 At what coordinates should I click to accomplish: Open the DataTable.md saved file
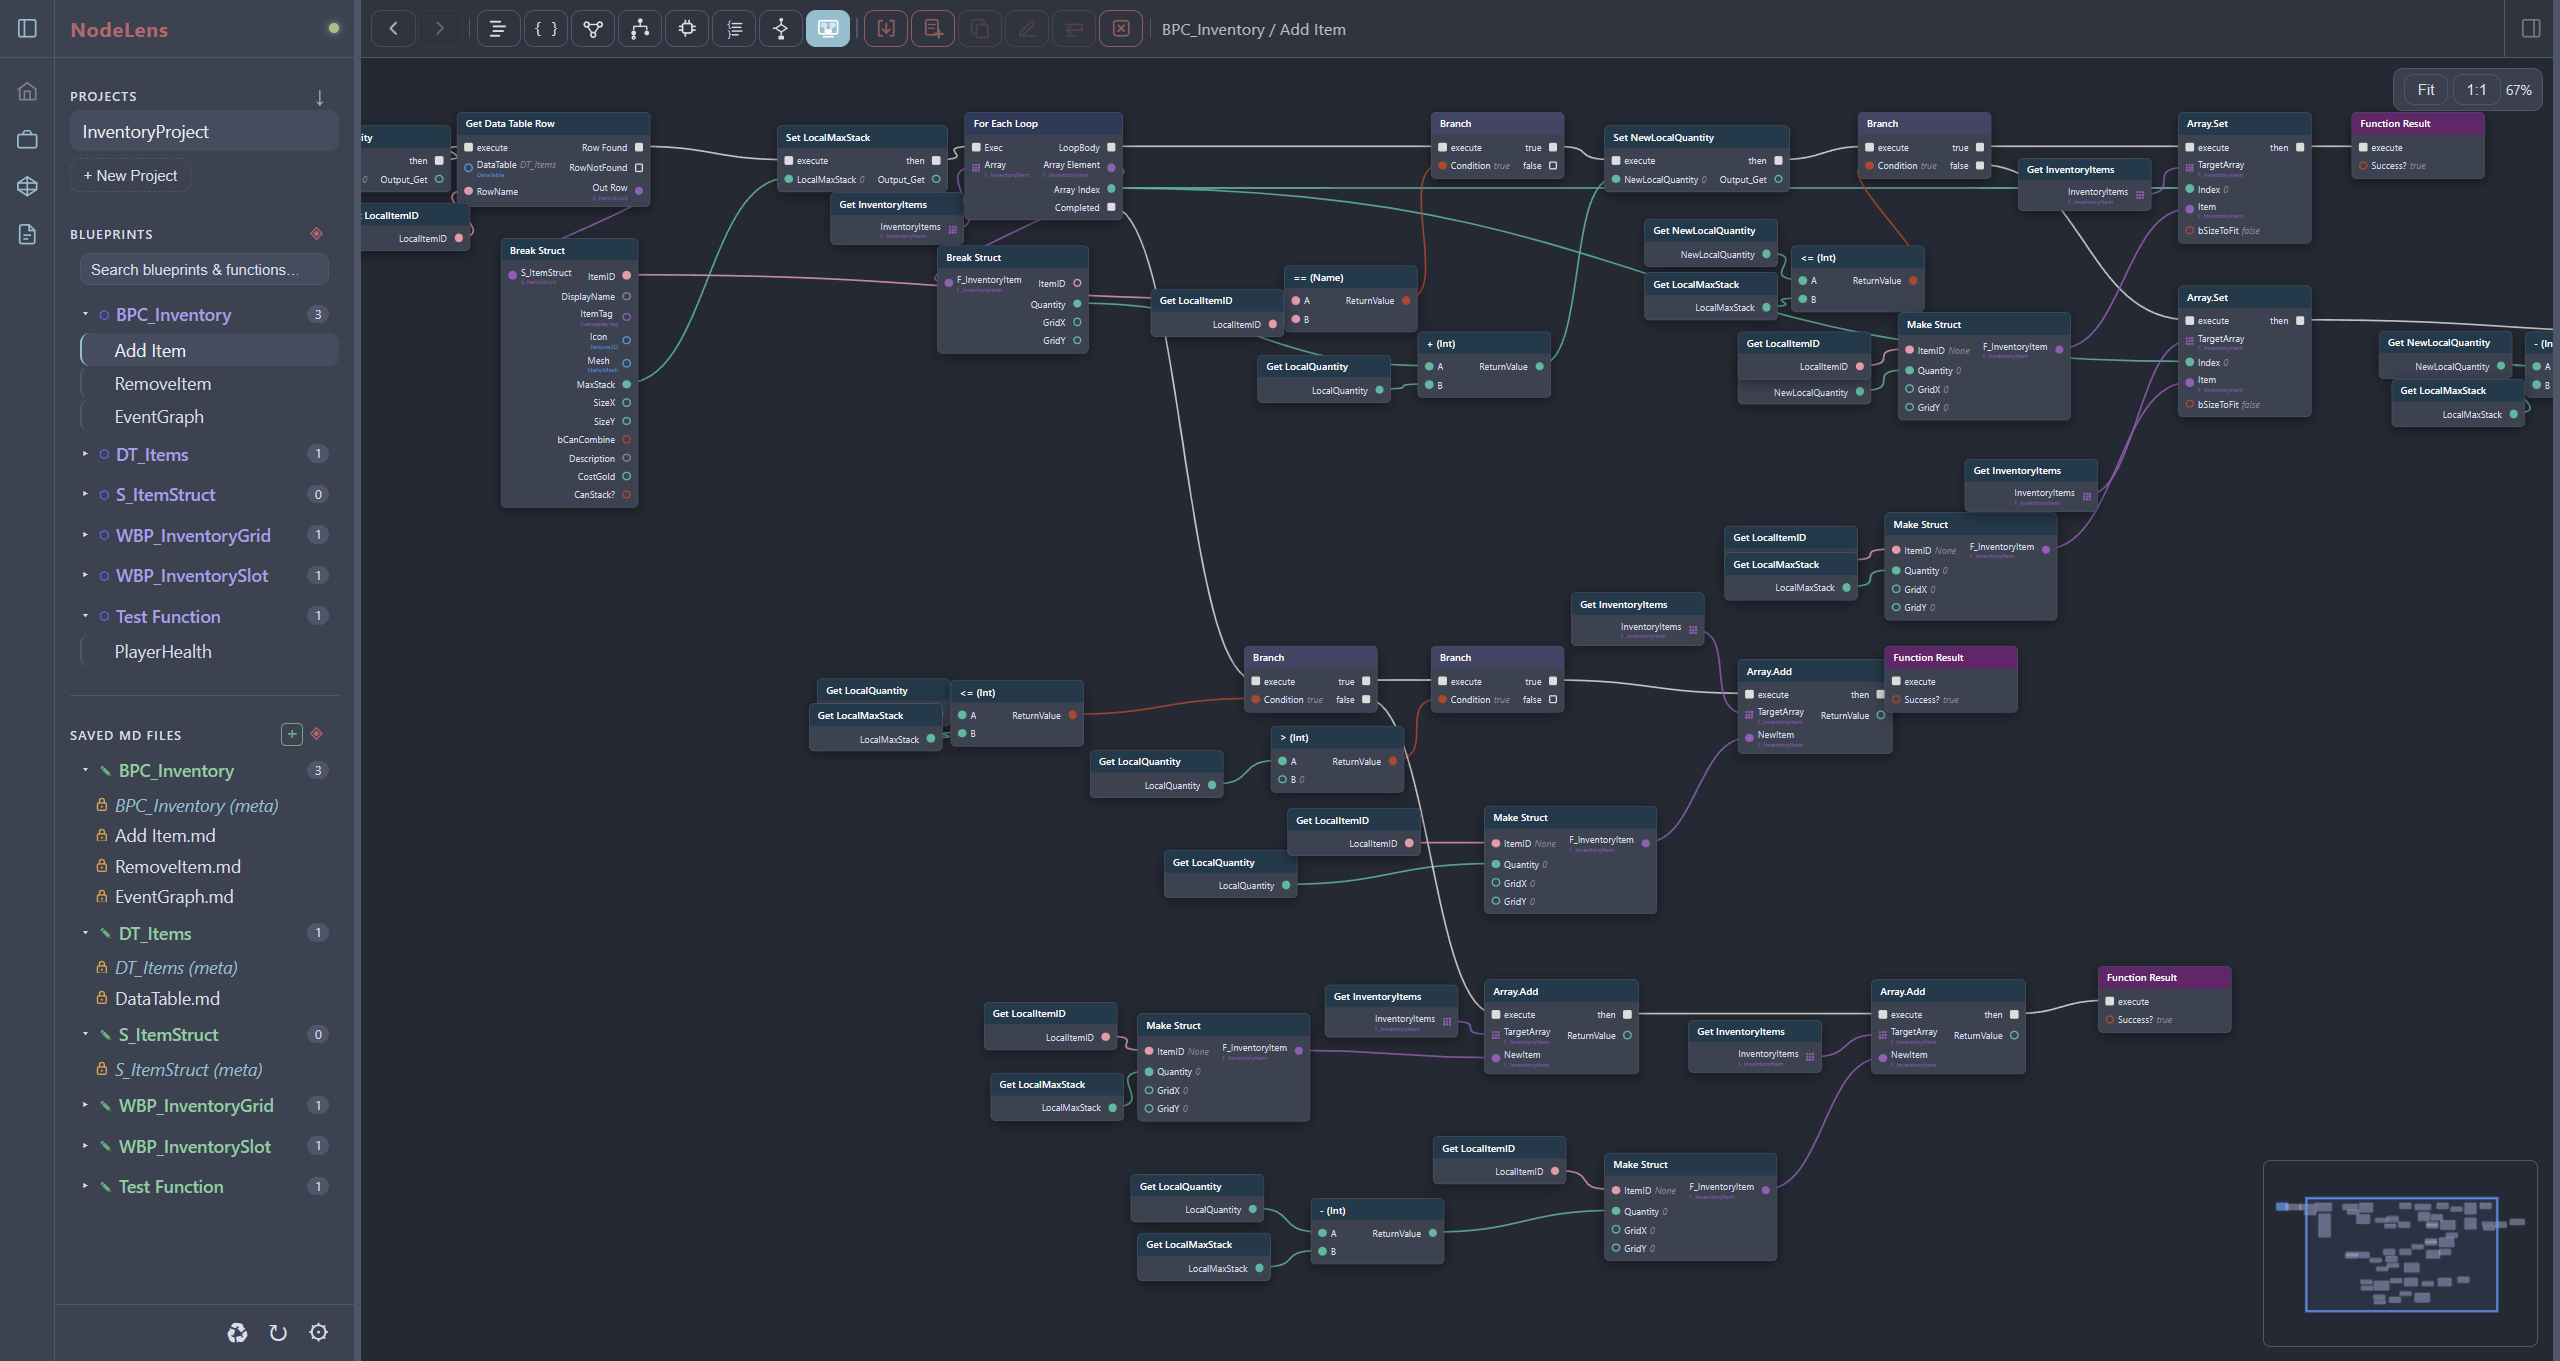(x=167, y=999)
